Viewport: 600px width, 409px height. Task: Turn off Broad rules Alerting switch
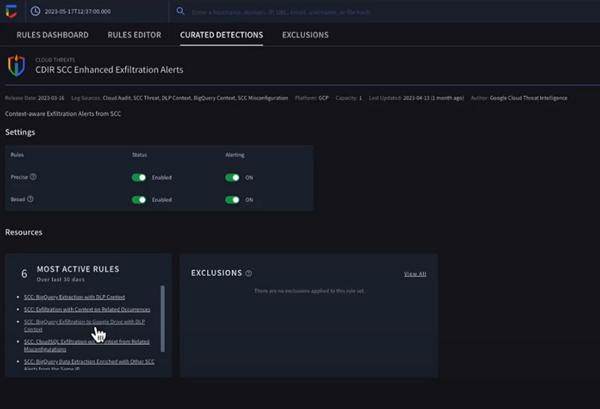tap(232, 199)
